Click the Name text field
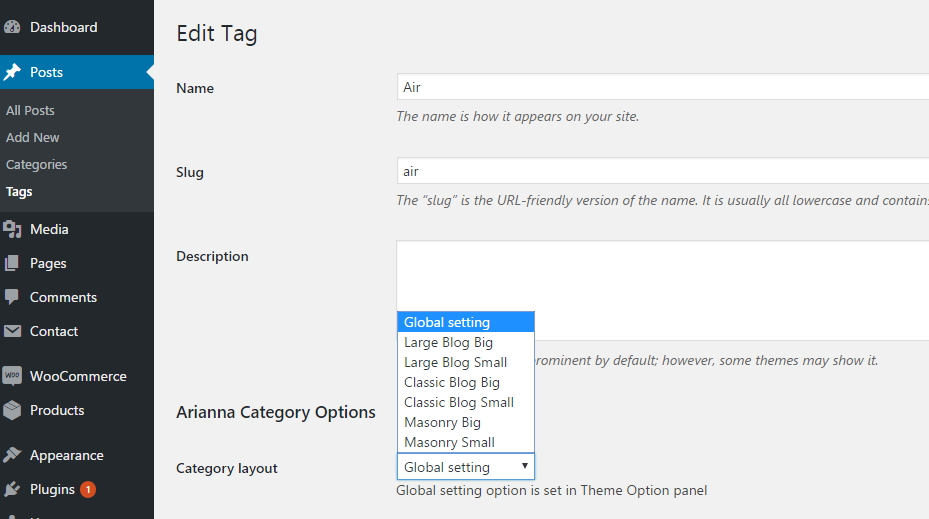This screenshot has height=519, width=929. (662, 87)
